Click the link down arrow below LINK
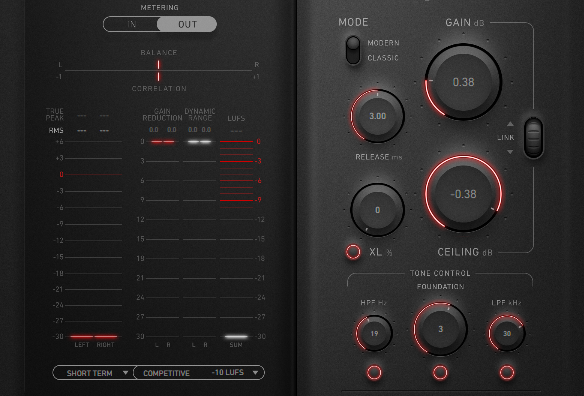584x396 pixels. click(x=510, y=152)
